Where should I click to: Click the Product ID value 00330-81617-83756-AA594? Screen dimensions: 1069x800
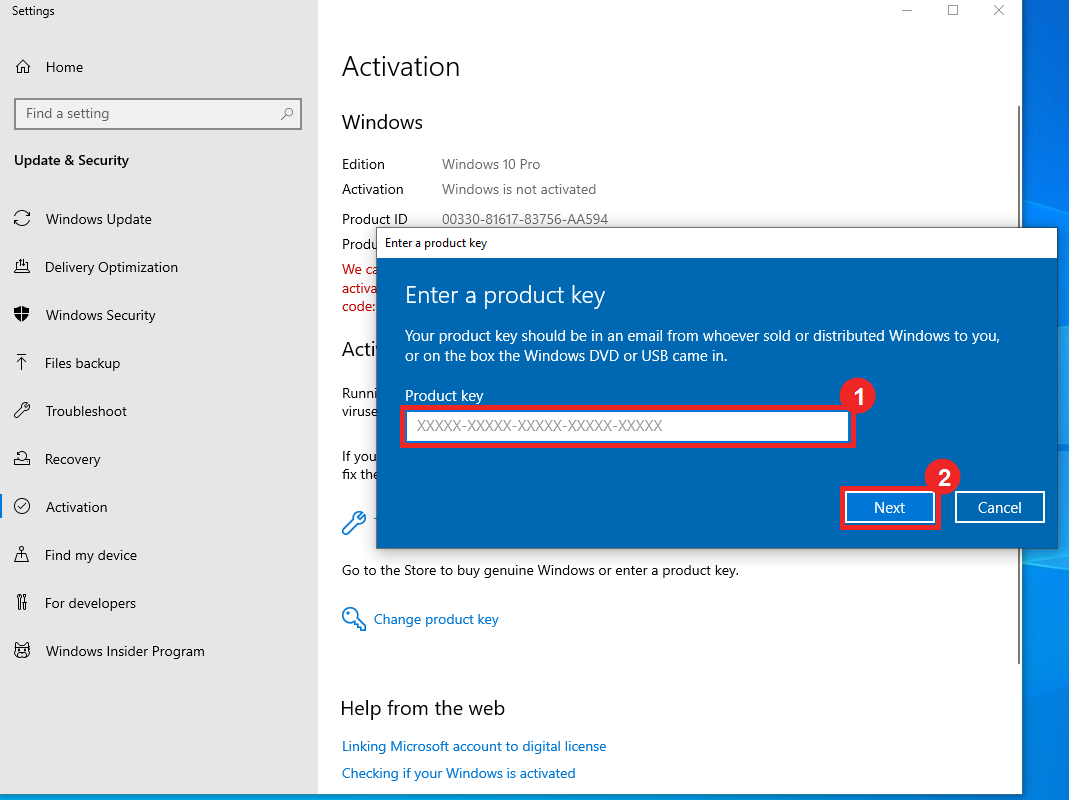point(525,219)
